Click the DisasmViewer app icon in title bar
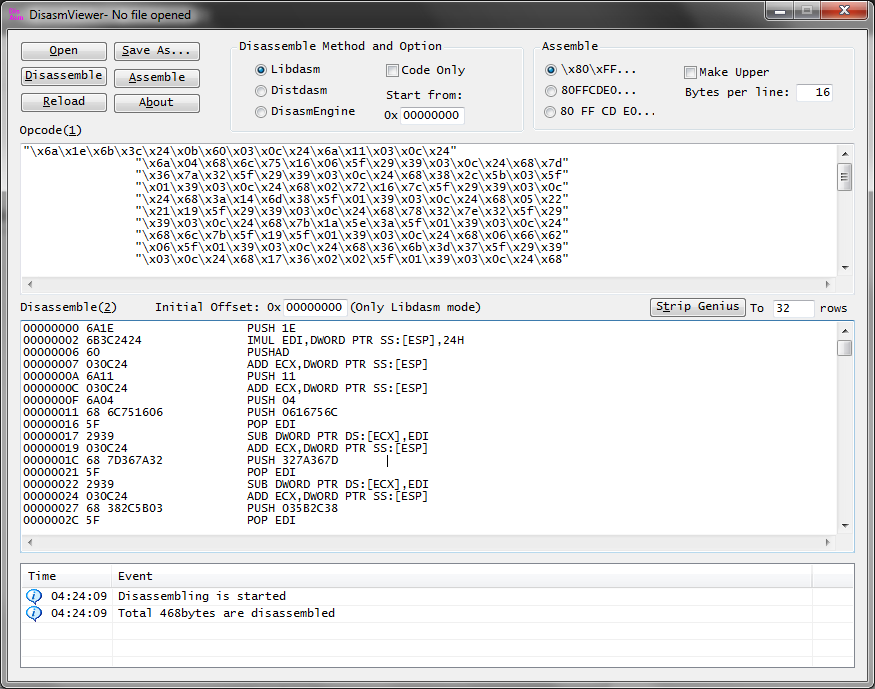This screenshot has width=875, height=689. (16, 15)
